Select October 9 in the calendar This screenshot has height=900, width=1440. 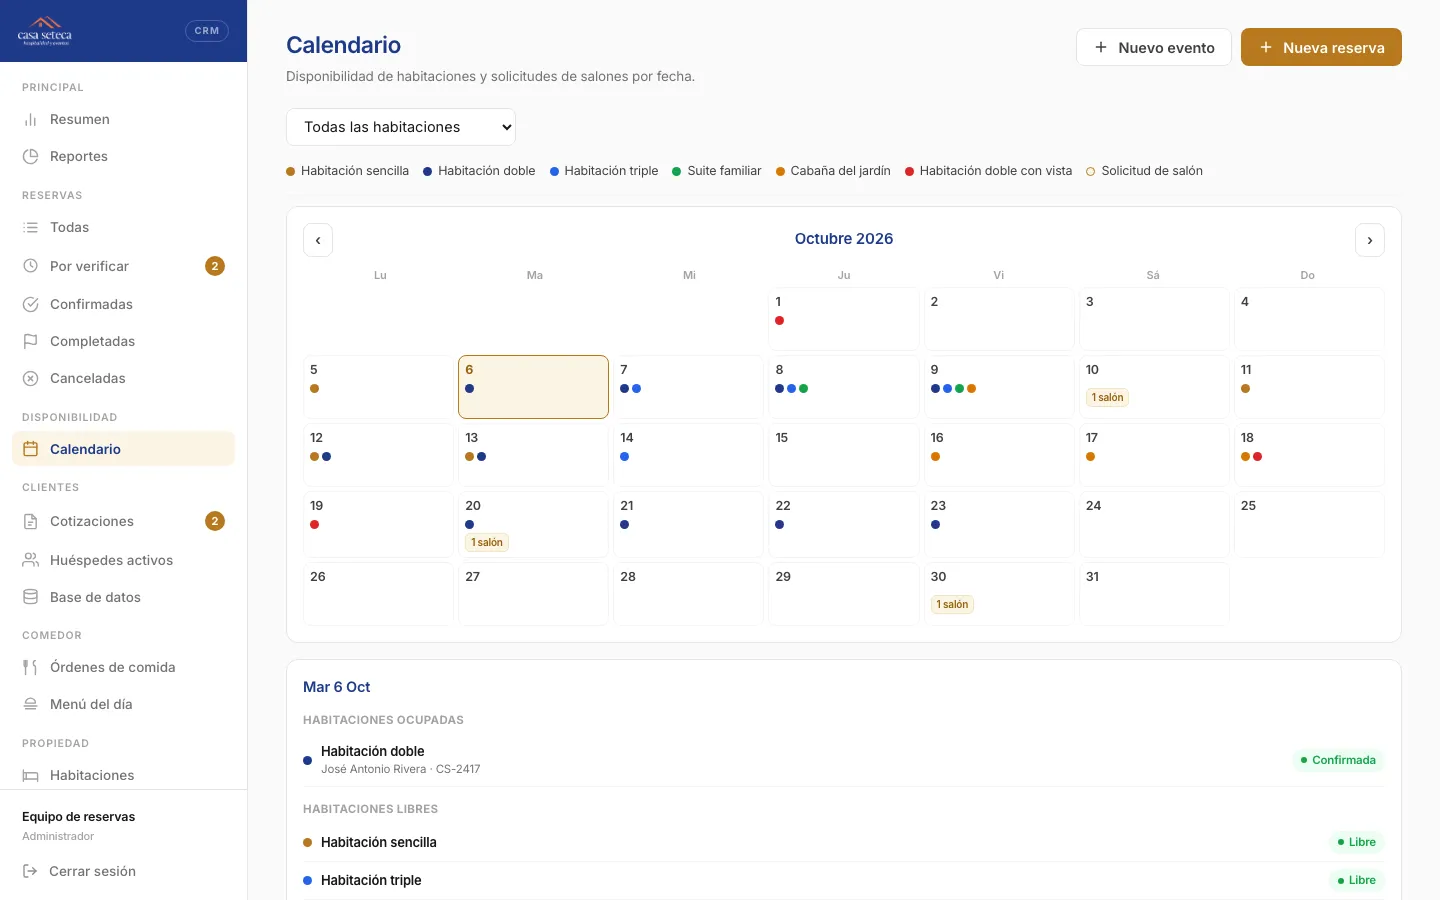[x=999, y=387]
